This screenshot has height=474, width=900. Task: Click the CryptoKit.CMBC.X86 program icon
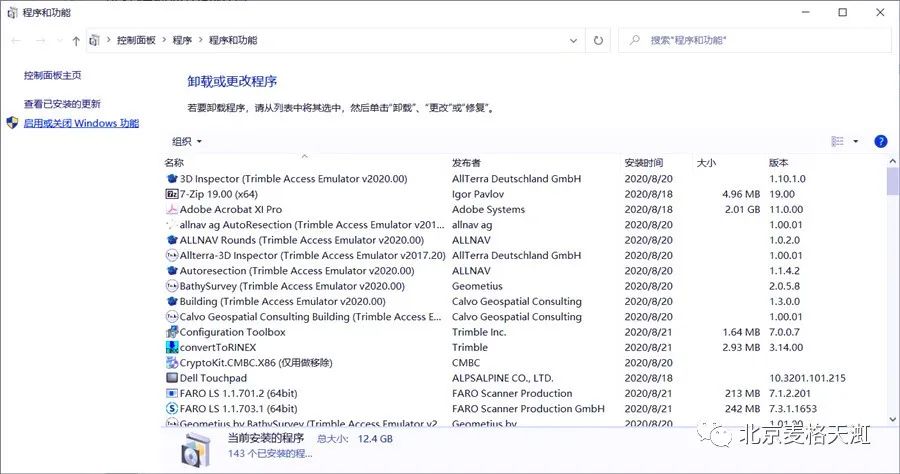click(x=172, y=363)
